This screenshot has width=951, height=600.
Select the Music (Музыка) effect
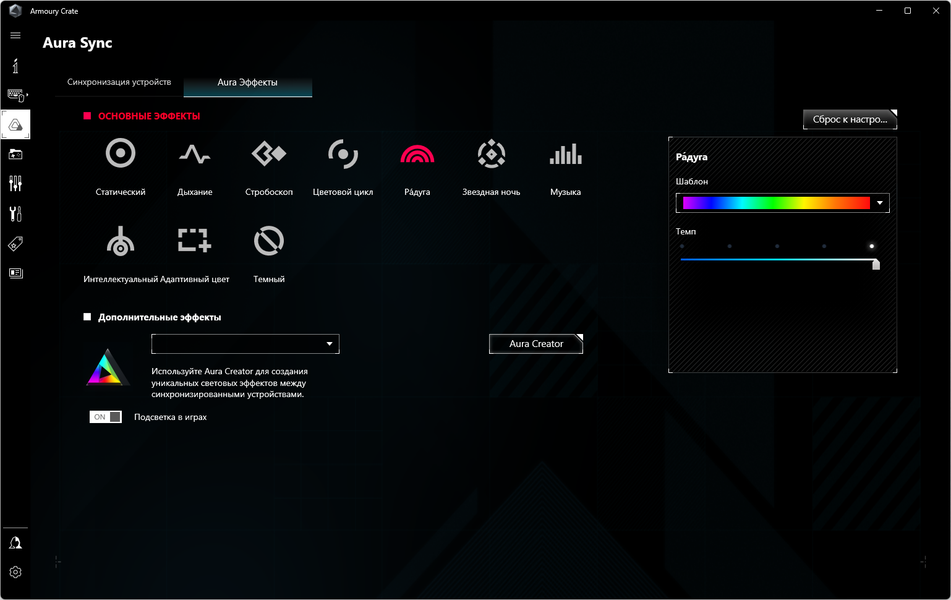(x=565, y=154)
